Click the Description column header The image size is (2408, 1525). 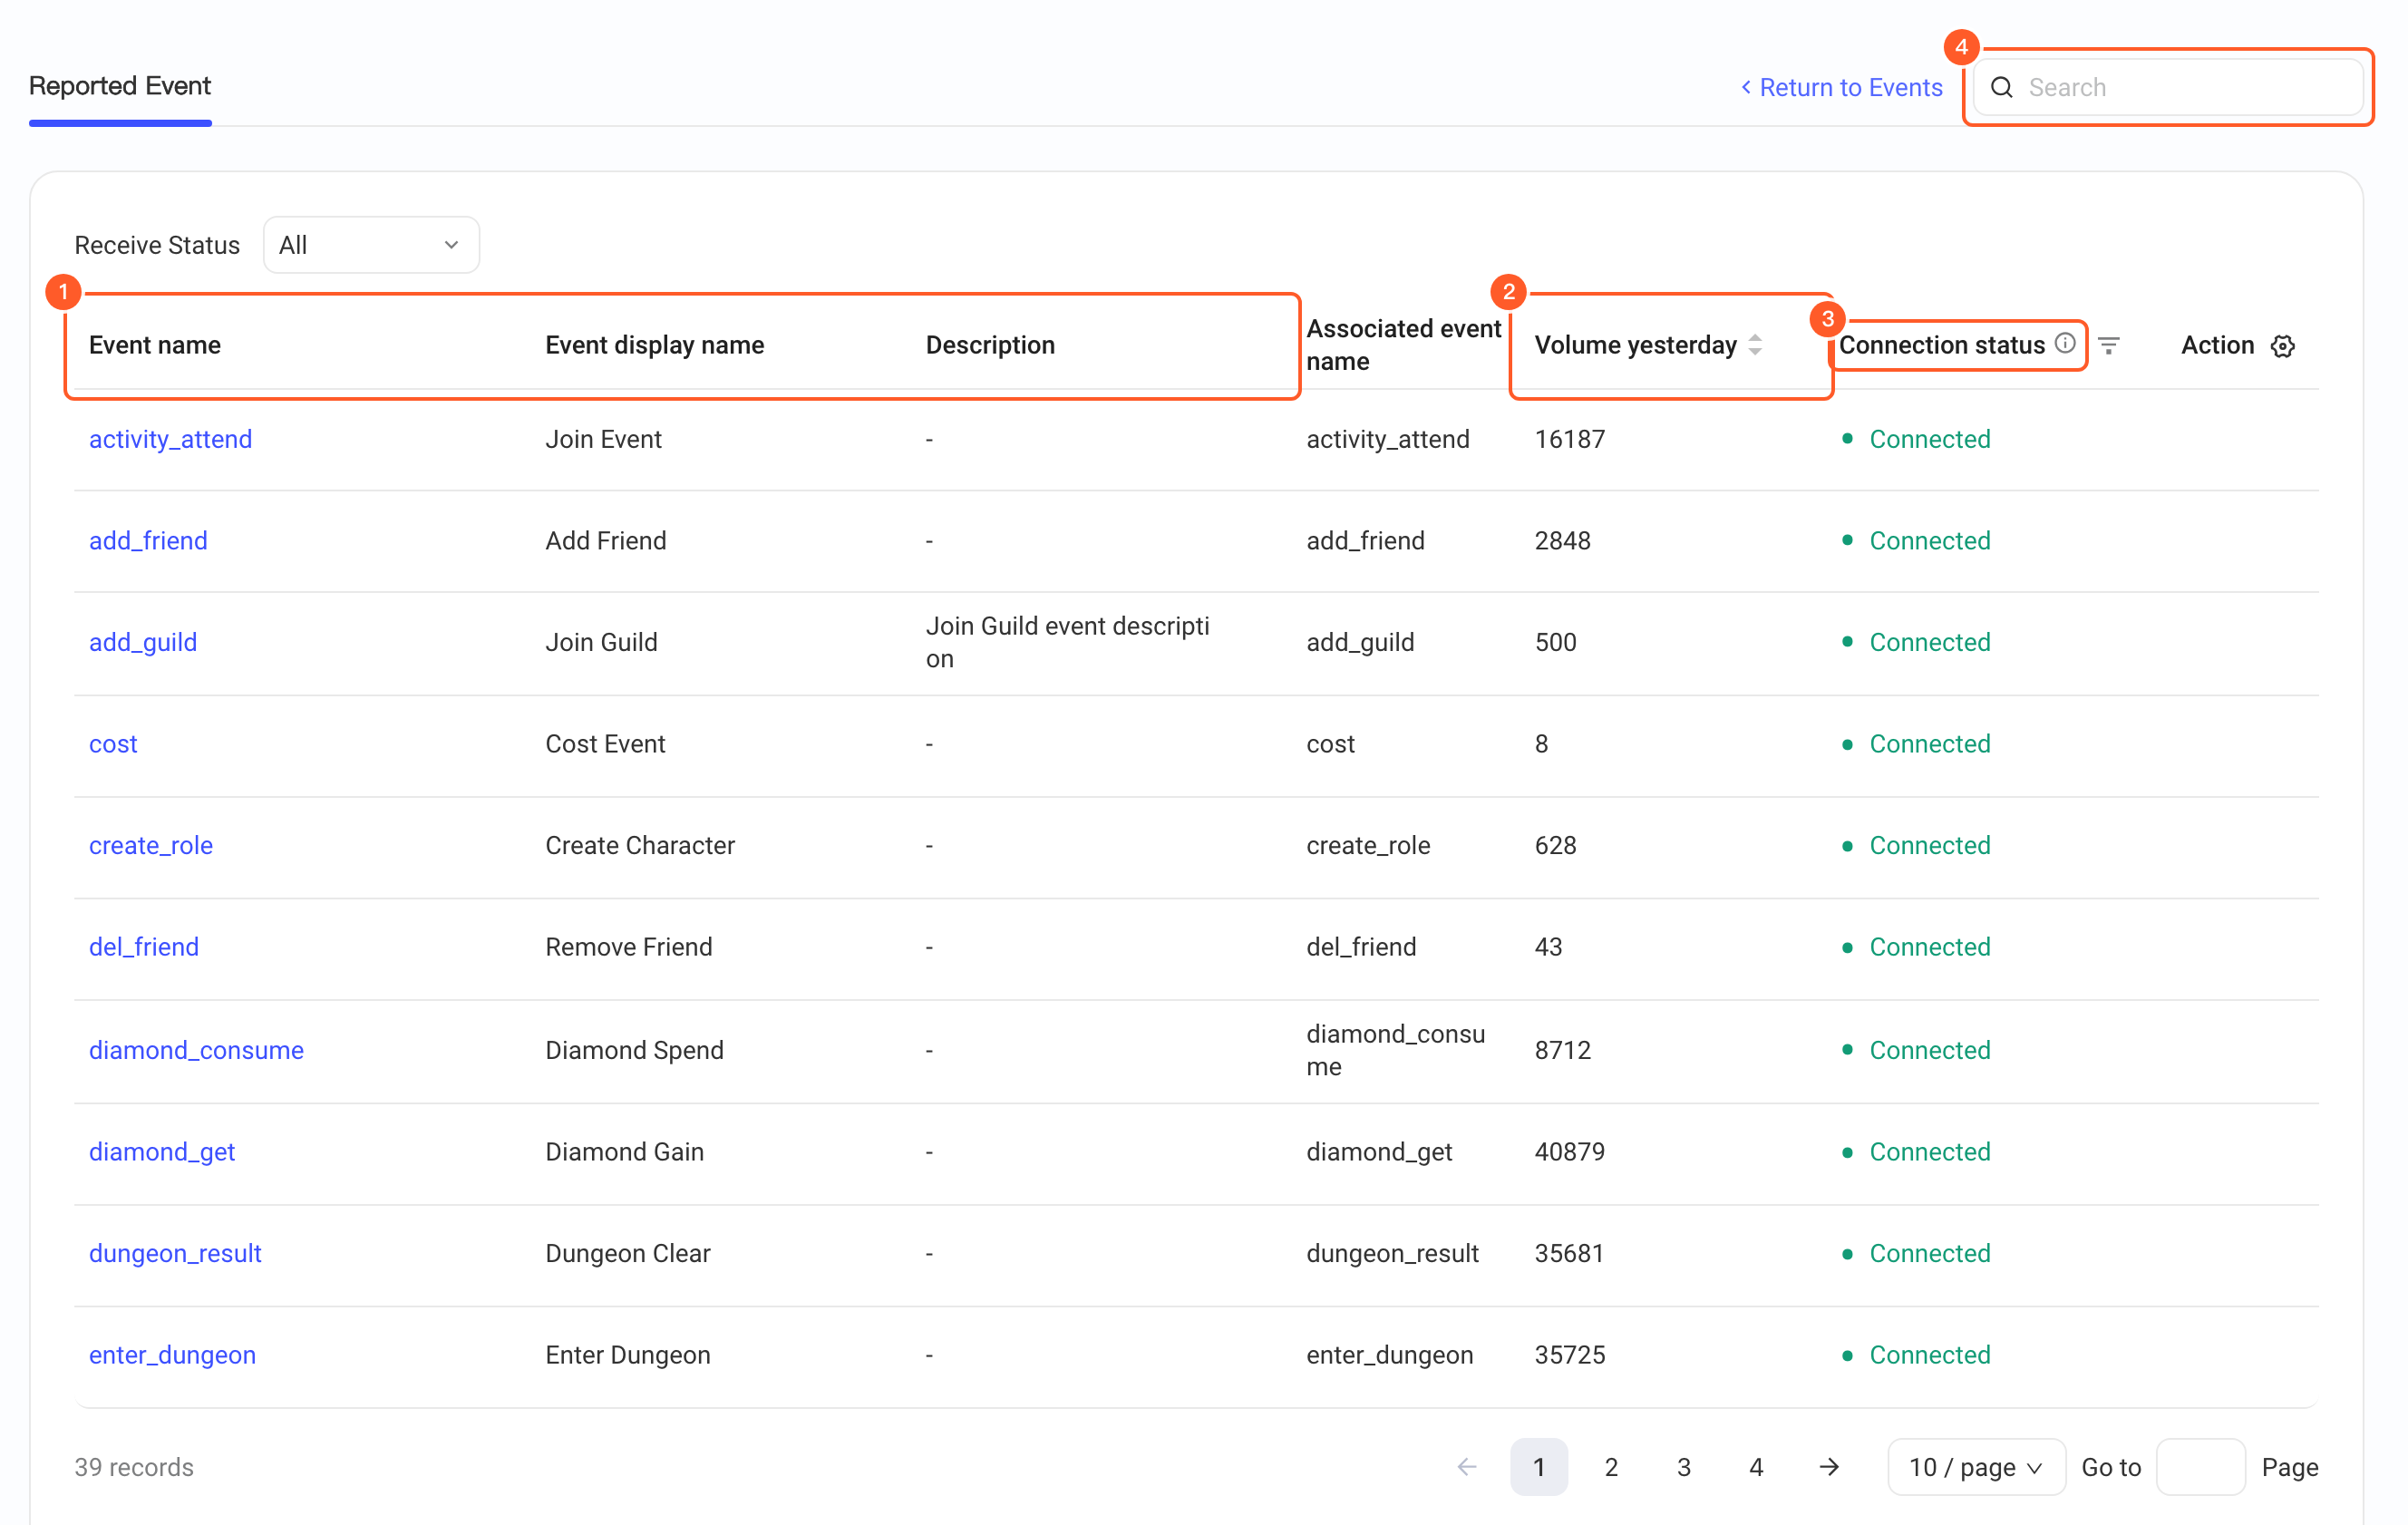coord(990,345)
